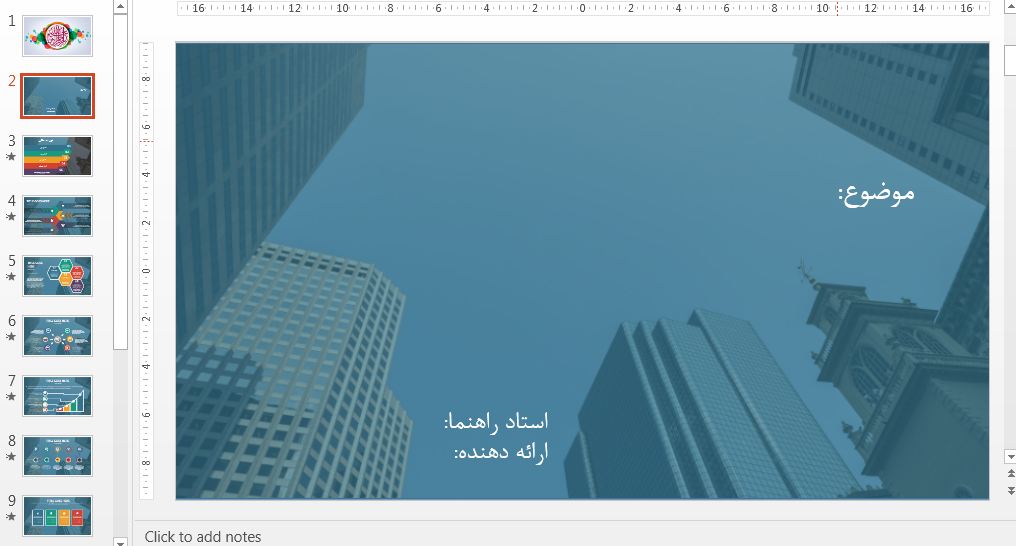This screenshot has height=546, width=1016.
Task: Click the 'ارائه دهنده:' text line
Action: [501, 451]
